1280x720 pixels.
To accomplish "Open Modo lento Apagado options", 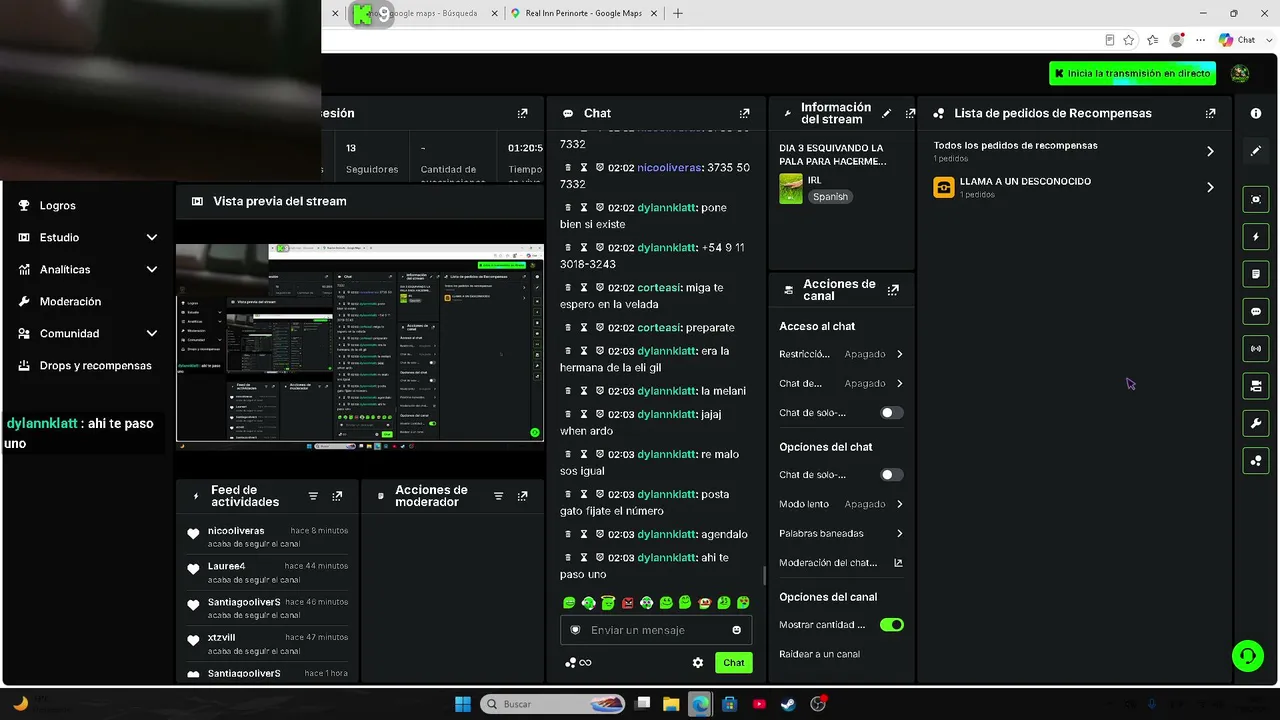I will pos(899,504).
